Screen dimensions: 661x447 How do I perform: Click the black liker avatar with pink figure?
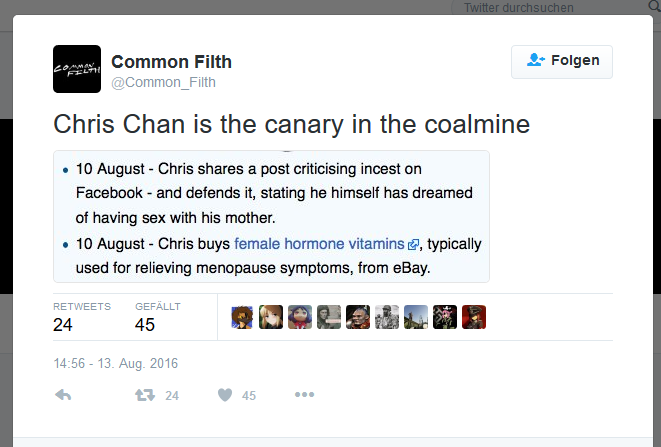coord(445,317)
